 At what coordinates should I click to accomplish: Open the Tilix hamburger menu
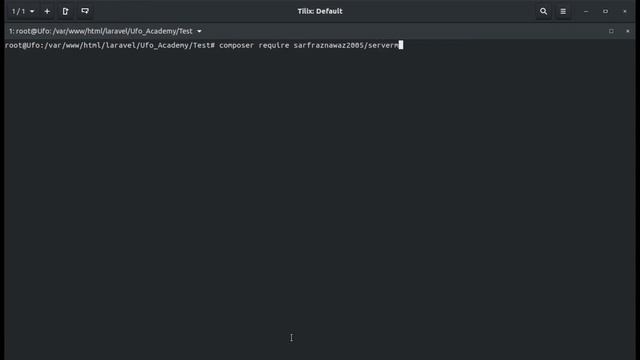point(563,11)
